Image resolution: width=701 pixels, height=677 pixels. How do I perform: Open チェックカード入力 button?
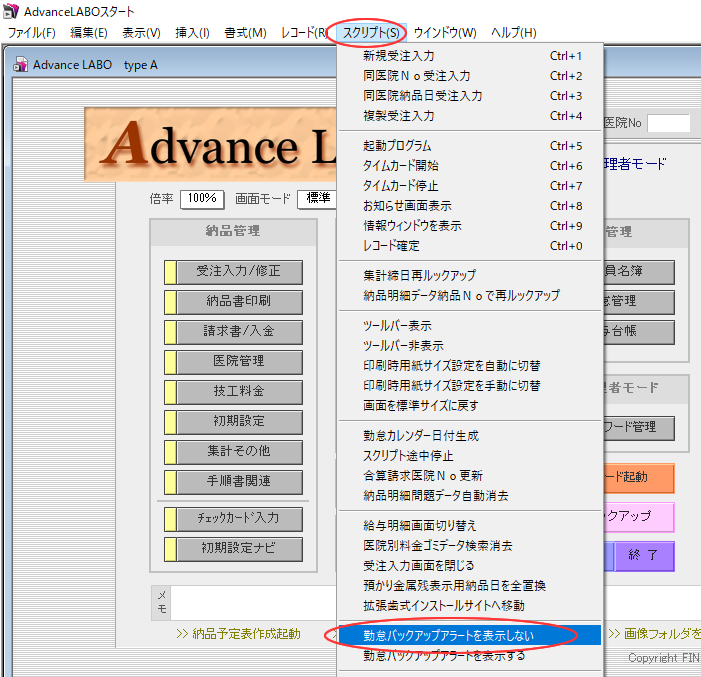(x=233, y=519)
